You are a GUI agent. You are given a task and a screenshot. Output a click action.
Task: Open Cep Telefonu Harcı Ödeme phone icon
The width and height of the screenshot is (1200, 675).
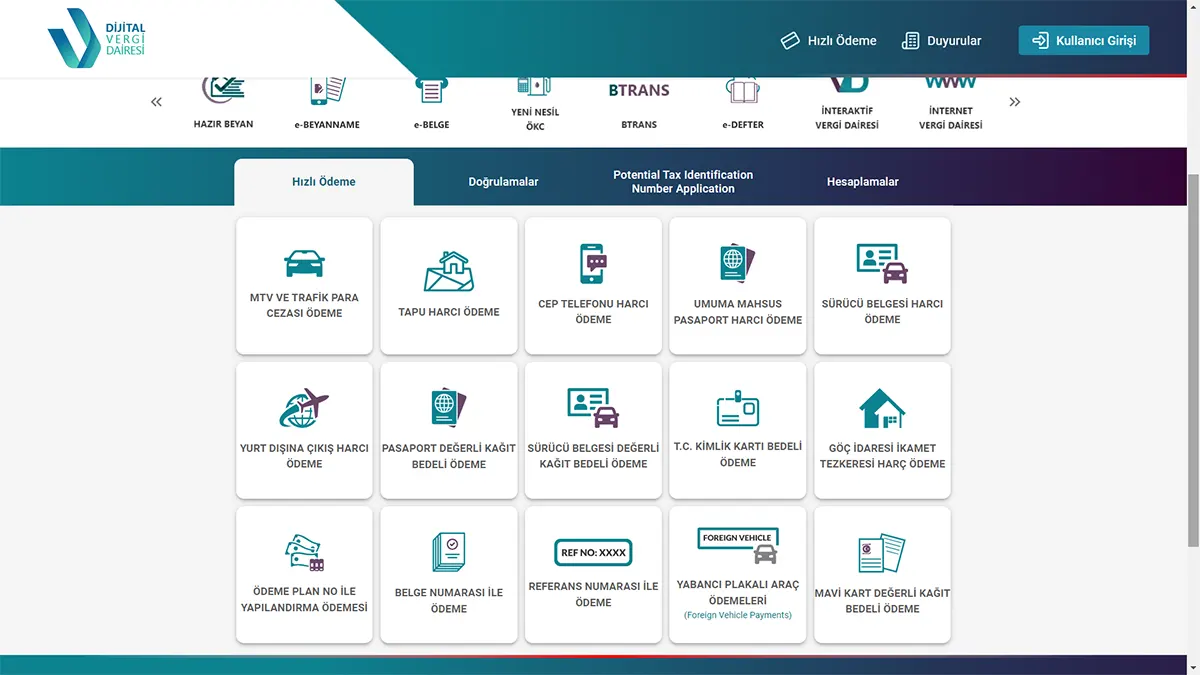(x=593, y=264)
